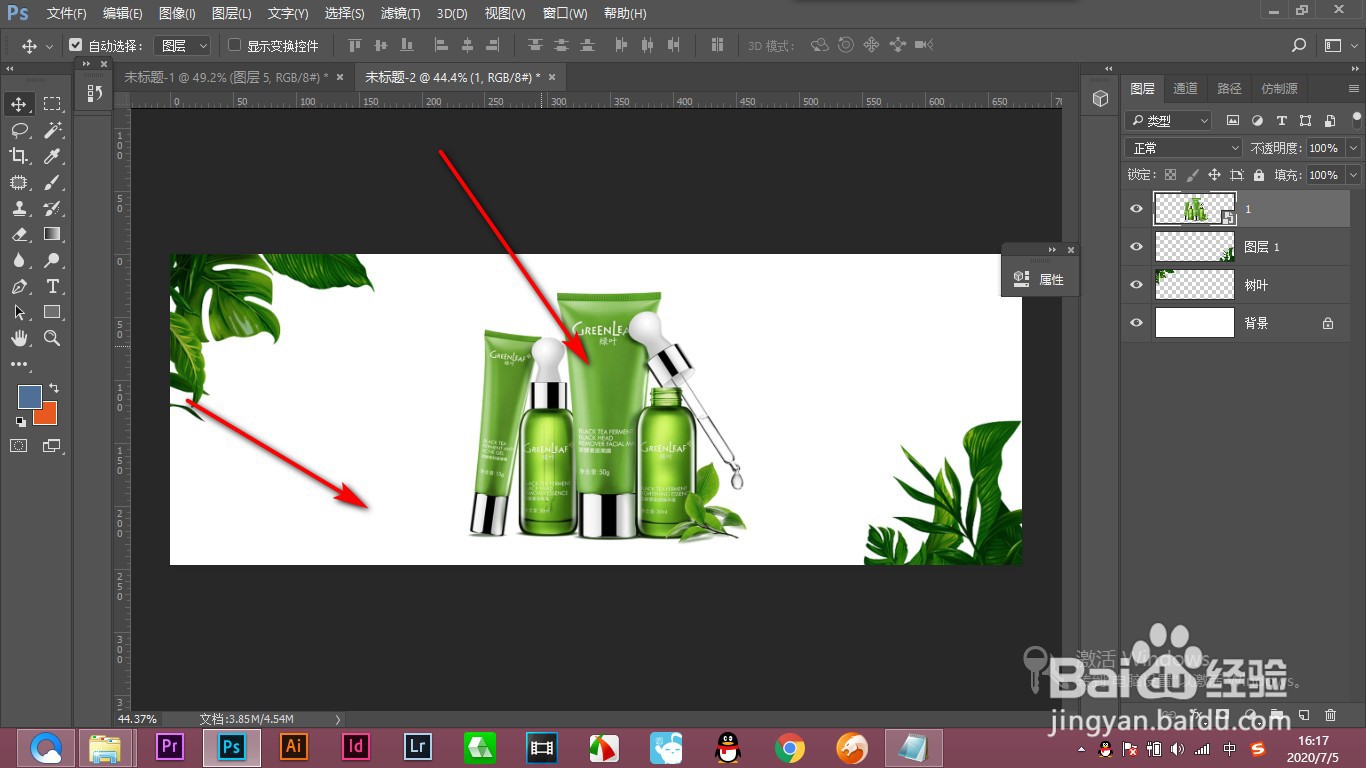This screenshot has height=768, width=1366.
Task: Toggle lock transparent pixels
Action: [1170, 174]
